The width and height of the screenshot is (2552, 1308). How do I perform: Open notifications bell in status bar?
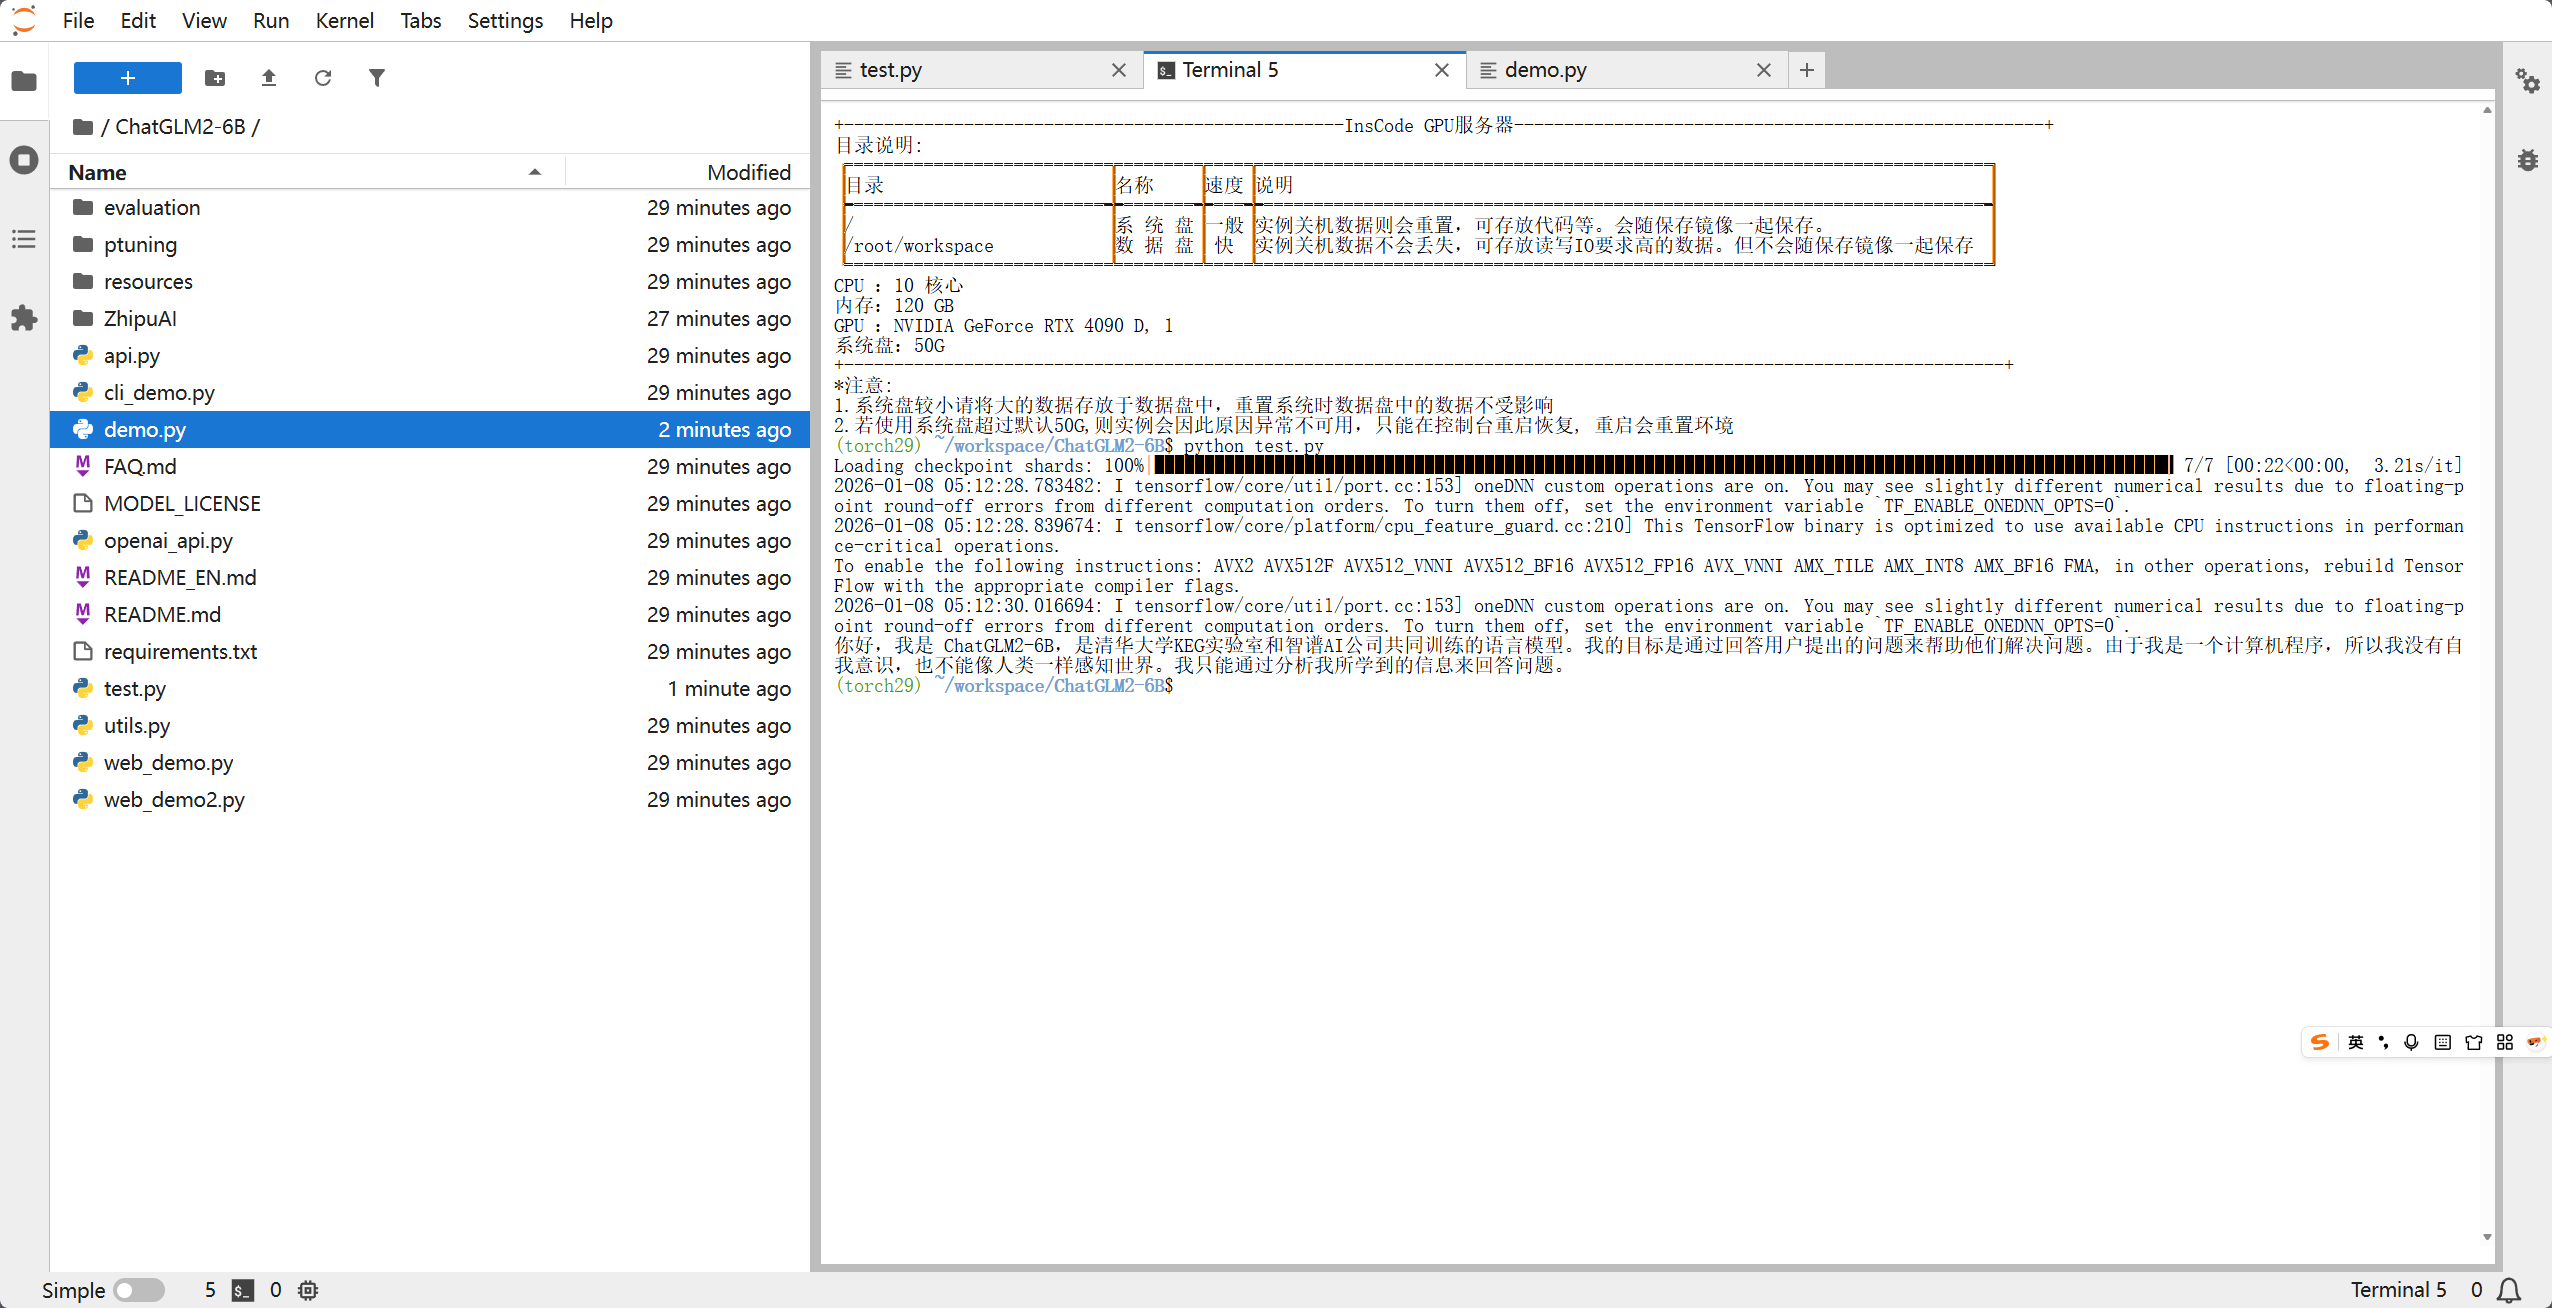[2509, 1290]
